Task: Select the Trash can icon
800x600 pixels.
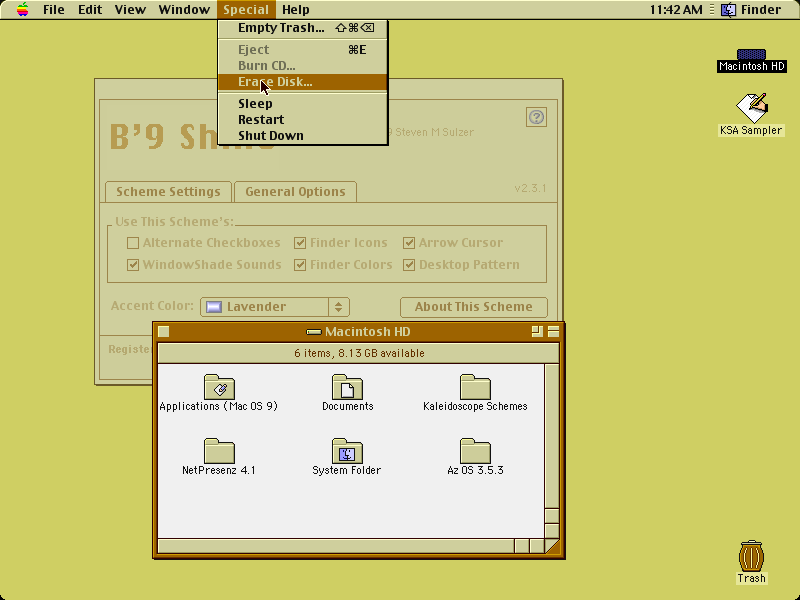Action: tap(751, 557)
